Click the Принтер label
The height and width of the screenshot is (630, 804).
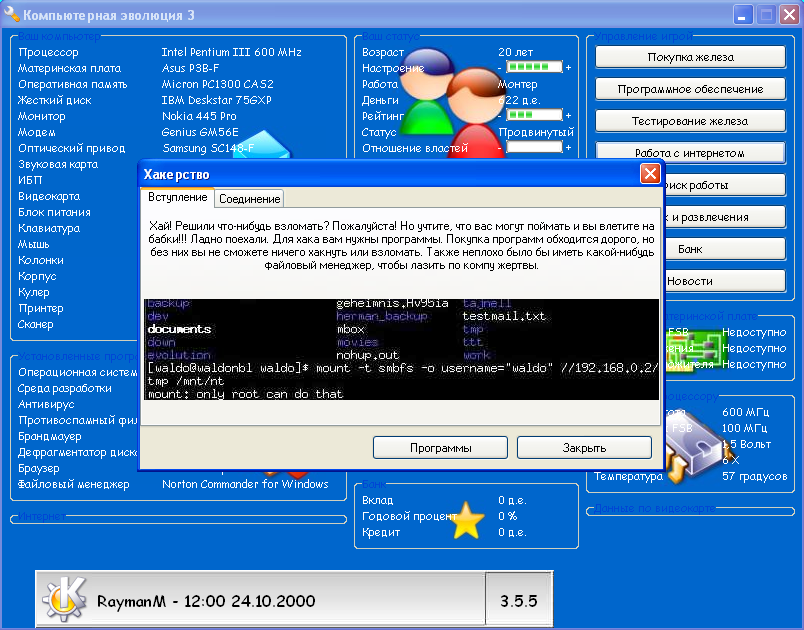(41, 308)
